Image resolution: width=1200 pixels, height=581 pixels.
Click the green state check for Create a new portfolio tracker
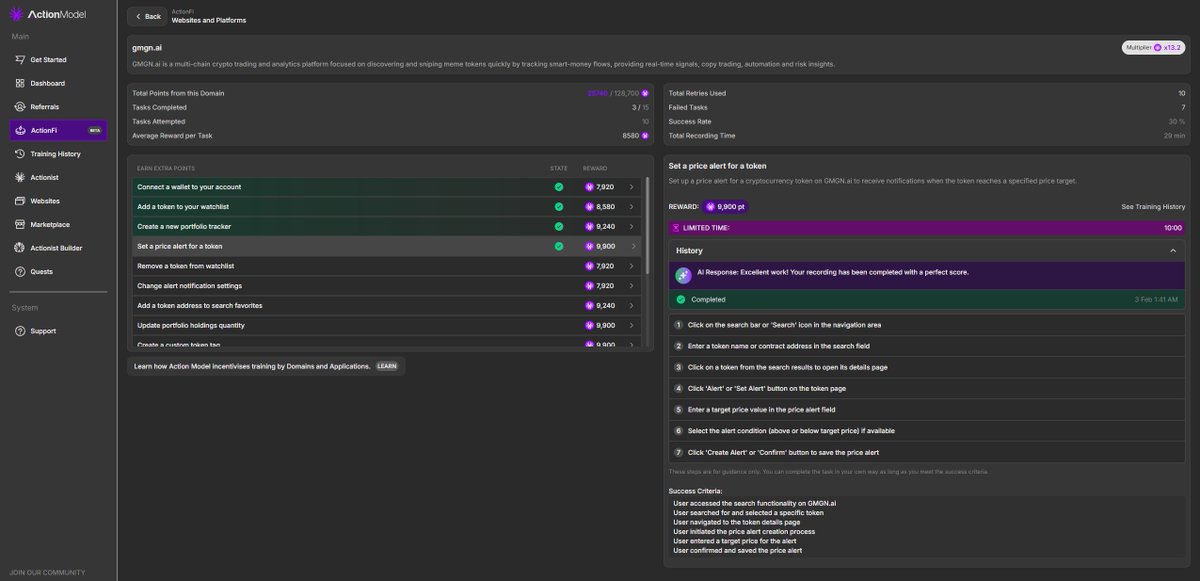tap(559, 226)
